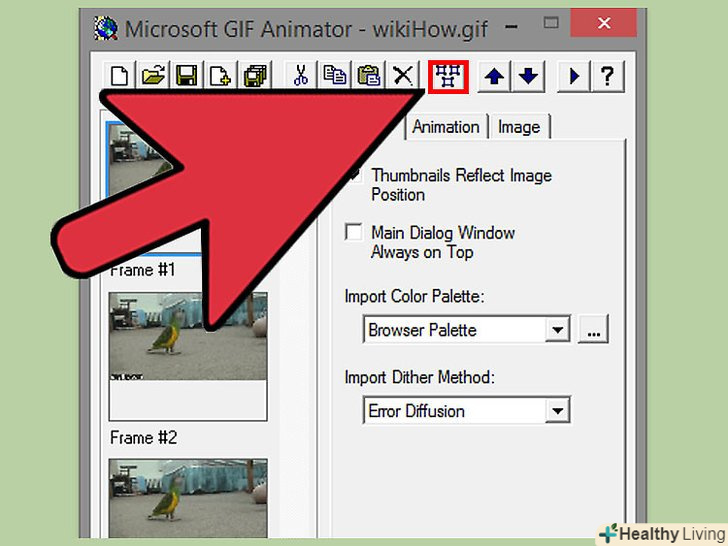
Task: Click the Insert file icon
Action: [221, 76]
